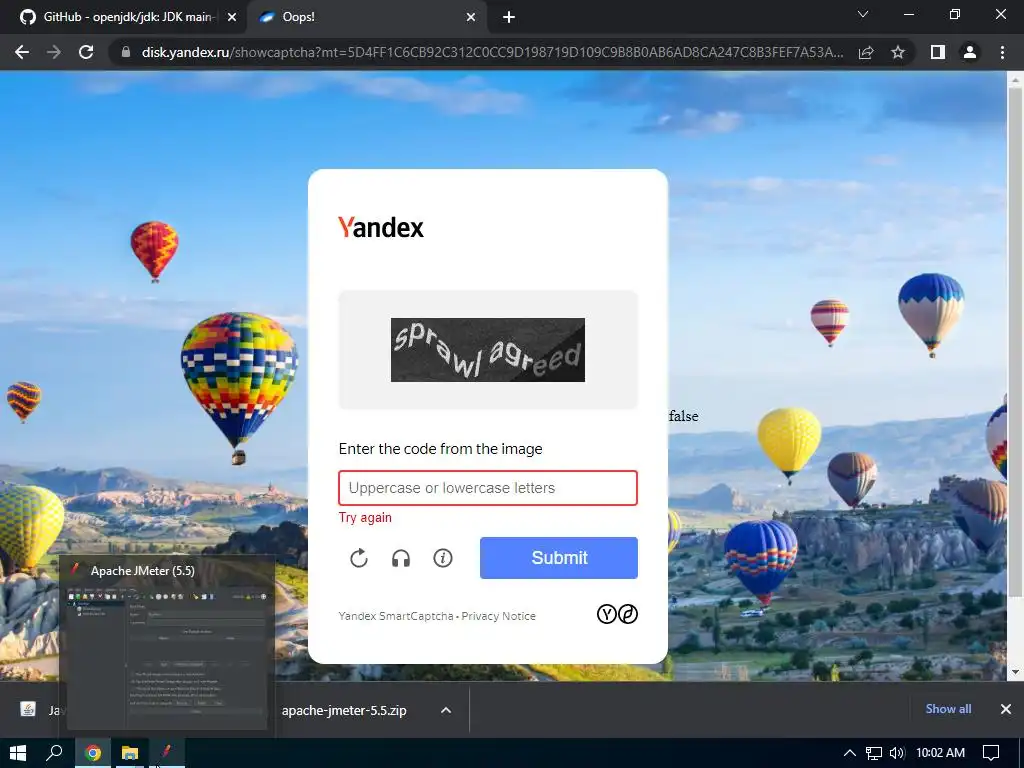Screen dimensions: 1024x768
Task: Open the captcha info icon
Action: tap(443, 558)
